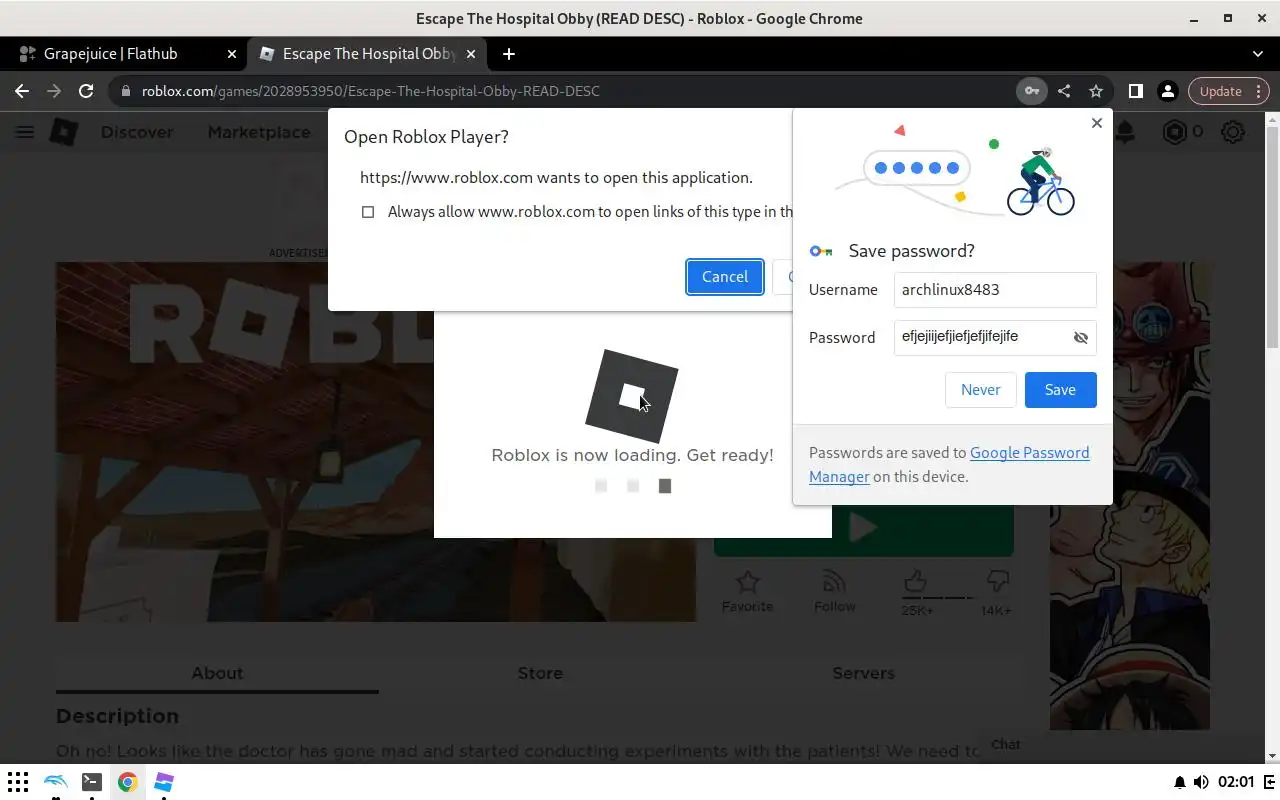Image resolution: width=1280 pixels, height=800 pixels.
Task: Select the Servers tab
Action: (863, 673)
